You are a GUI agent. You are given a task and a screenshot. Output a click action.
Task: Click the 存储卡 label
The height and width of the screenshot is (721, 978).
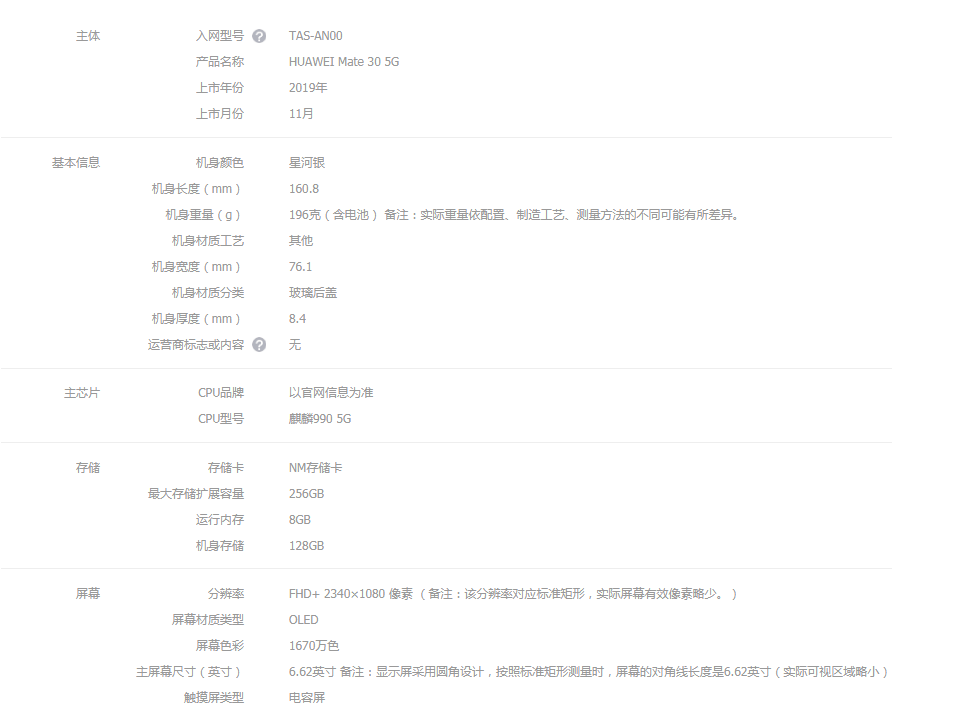click(226, 468)
